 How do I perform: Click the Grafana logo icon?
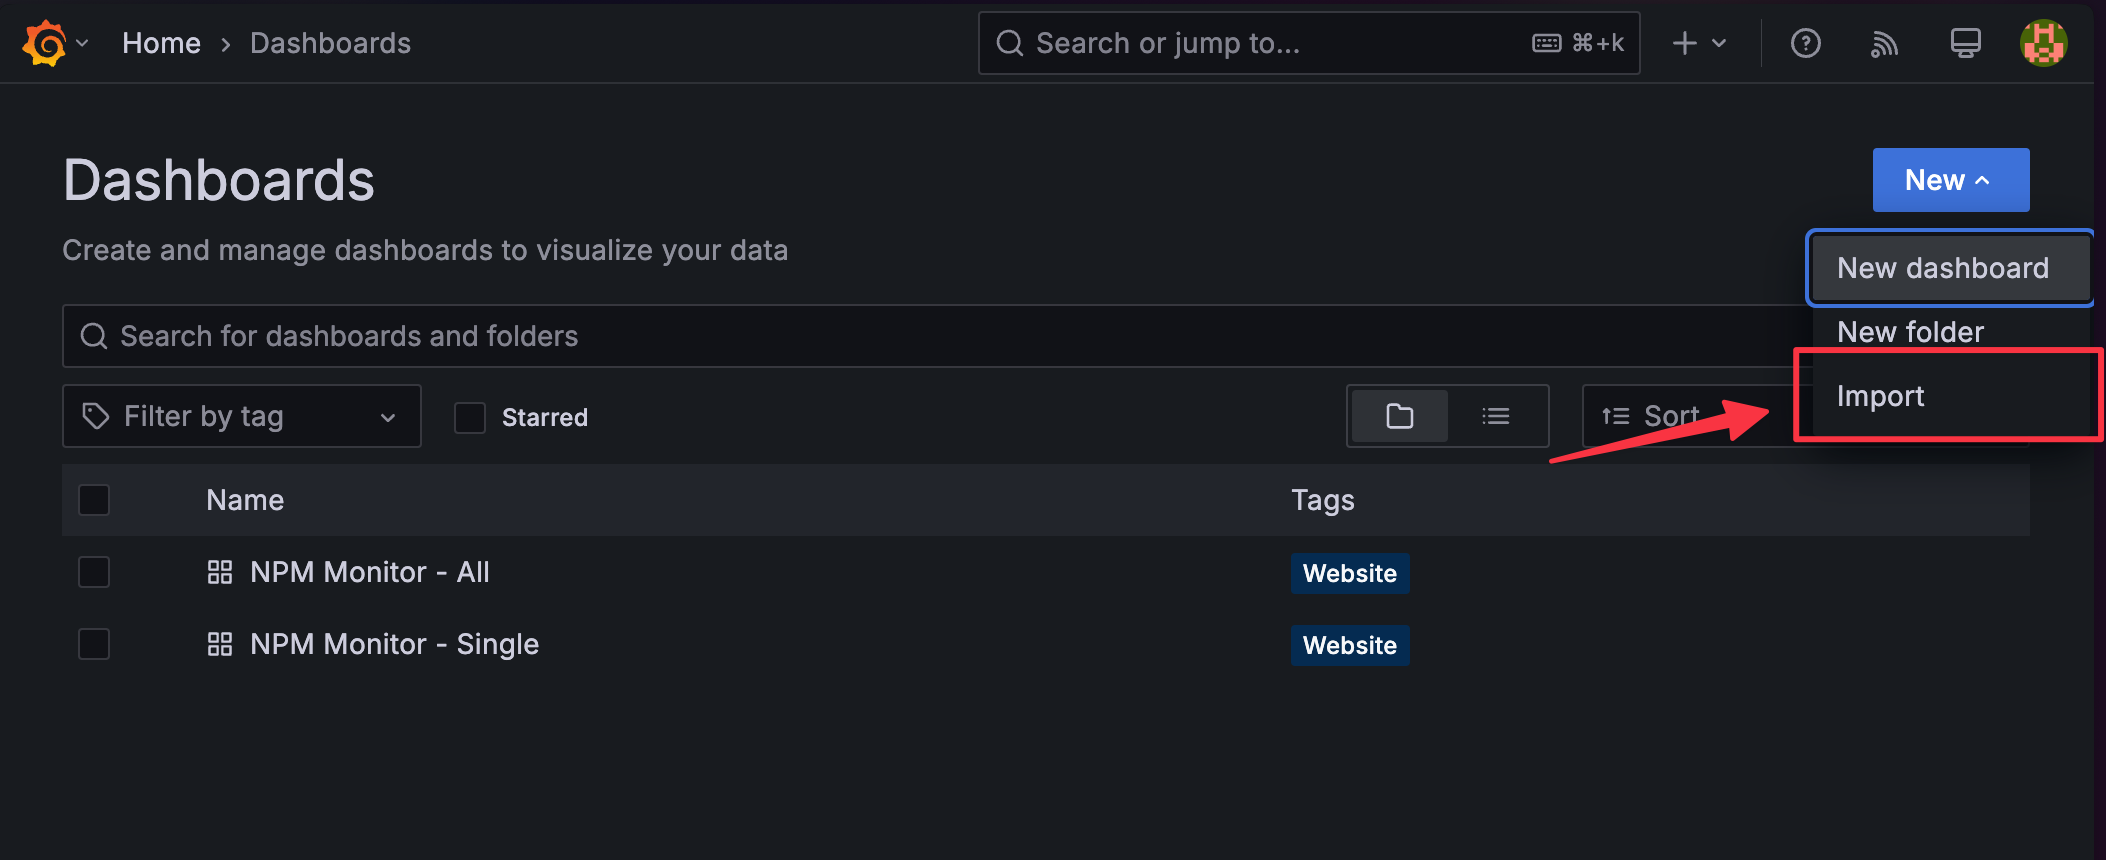click(45, 44)
